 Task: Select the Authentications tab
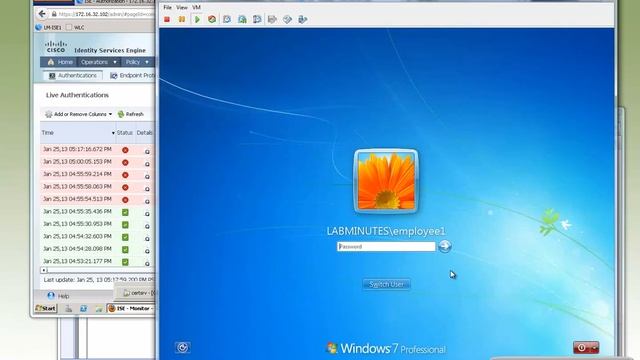coord(73,76)
